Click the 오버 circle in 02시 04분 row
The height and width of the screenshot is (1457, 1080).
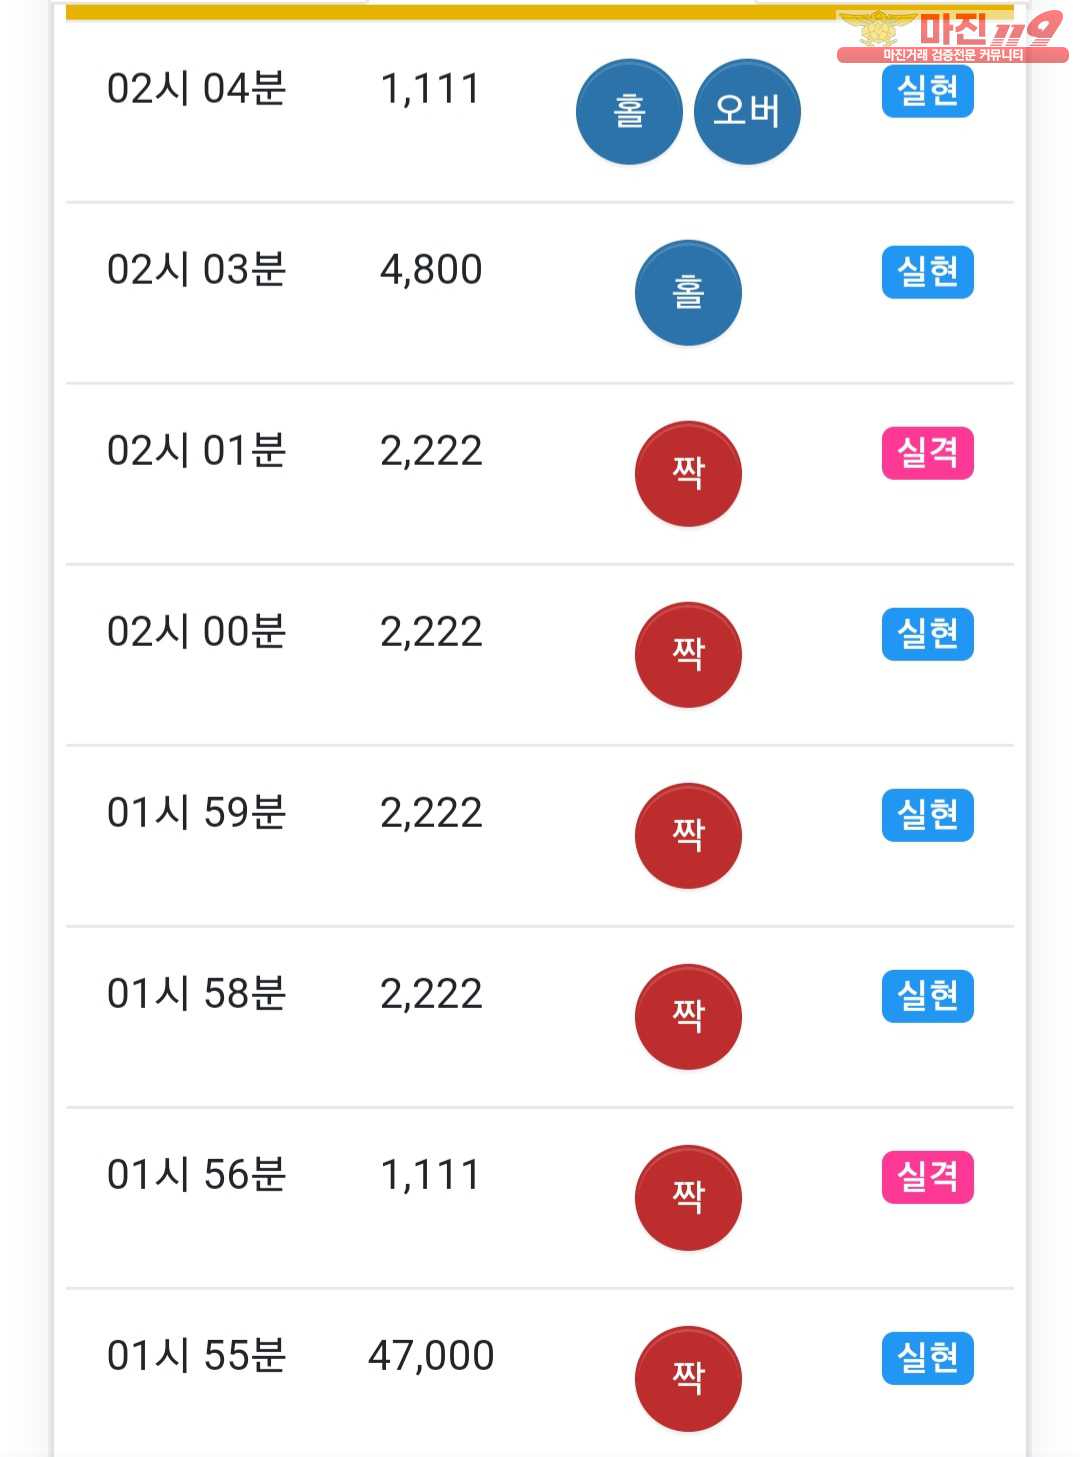pos(747,111)
